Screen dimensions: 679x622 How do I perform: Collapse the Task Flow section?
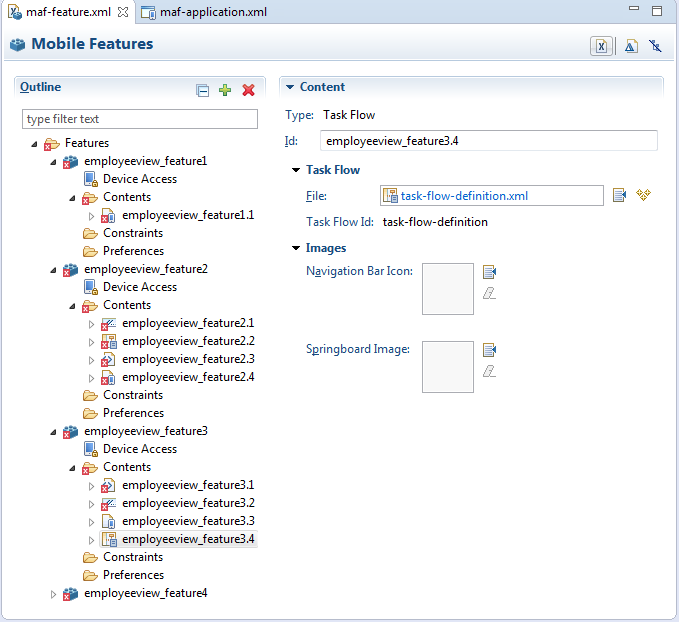[296, 170]
